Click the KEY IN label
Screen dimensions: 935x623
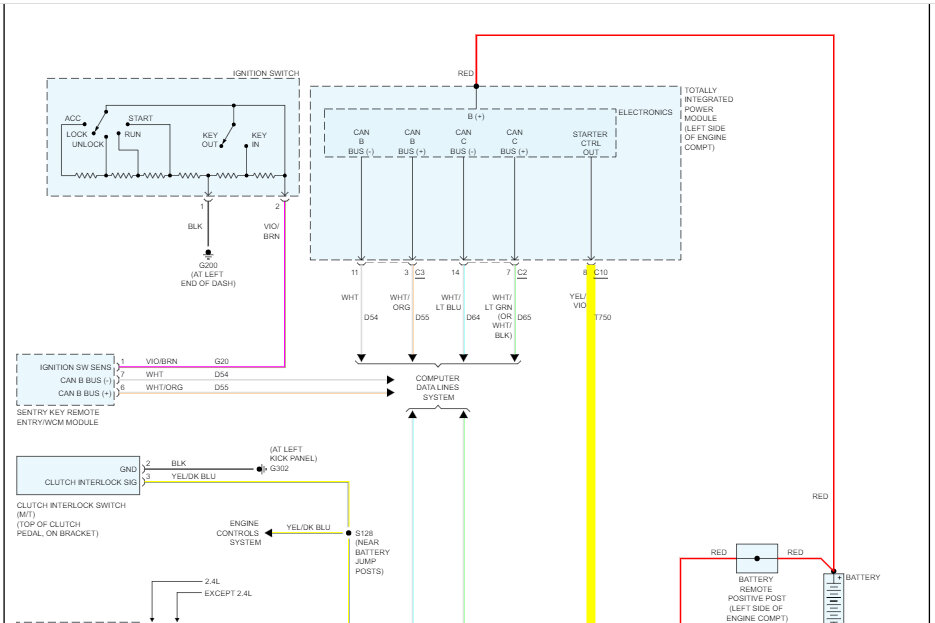[x=259, y=140]
